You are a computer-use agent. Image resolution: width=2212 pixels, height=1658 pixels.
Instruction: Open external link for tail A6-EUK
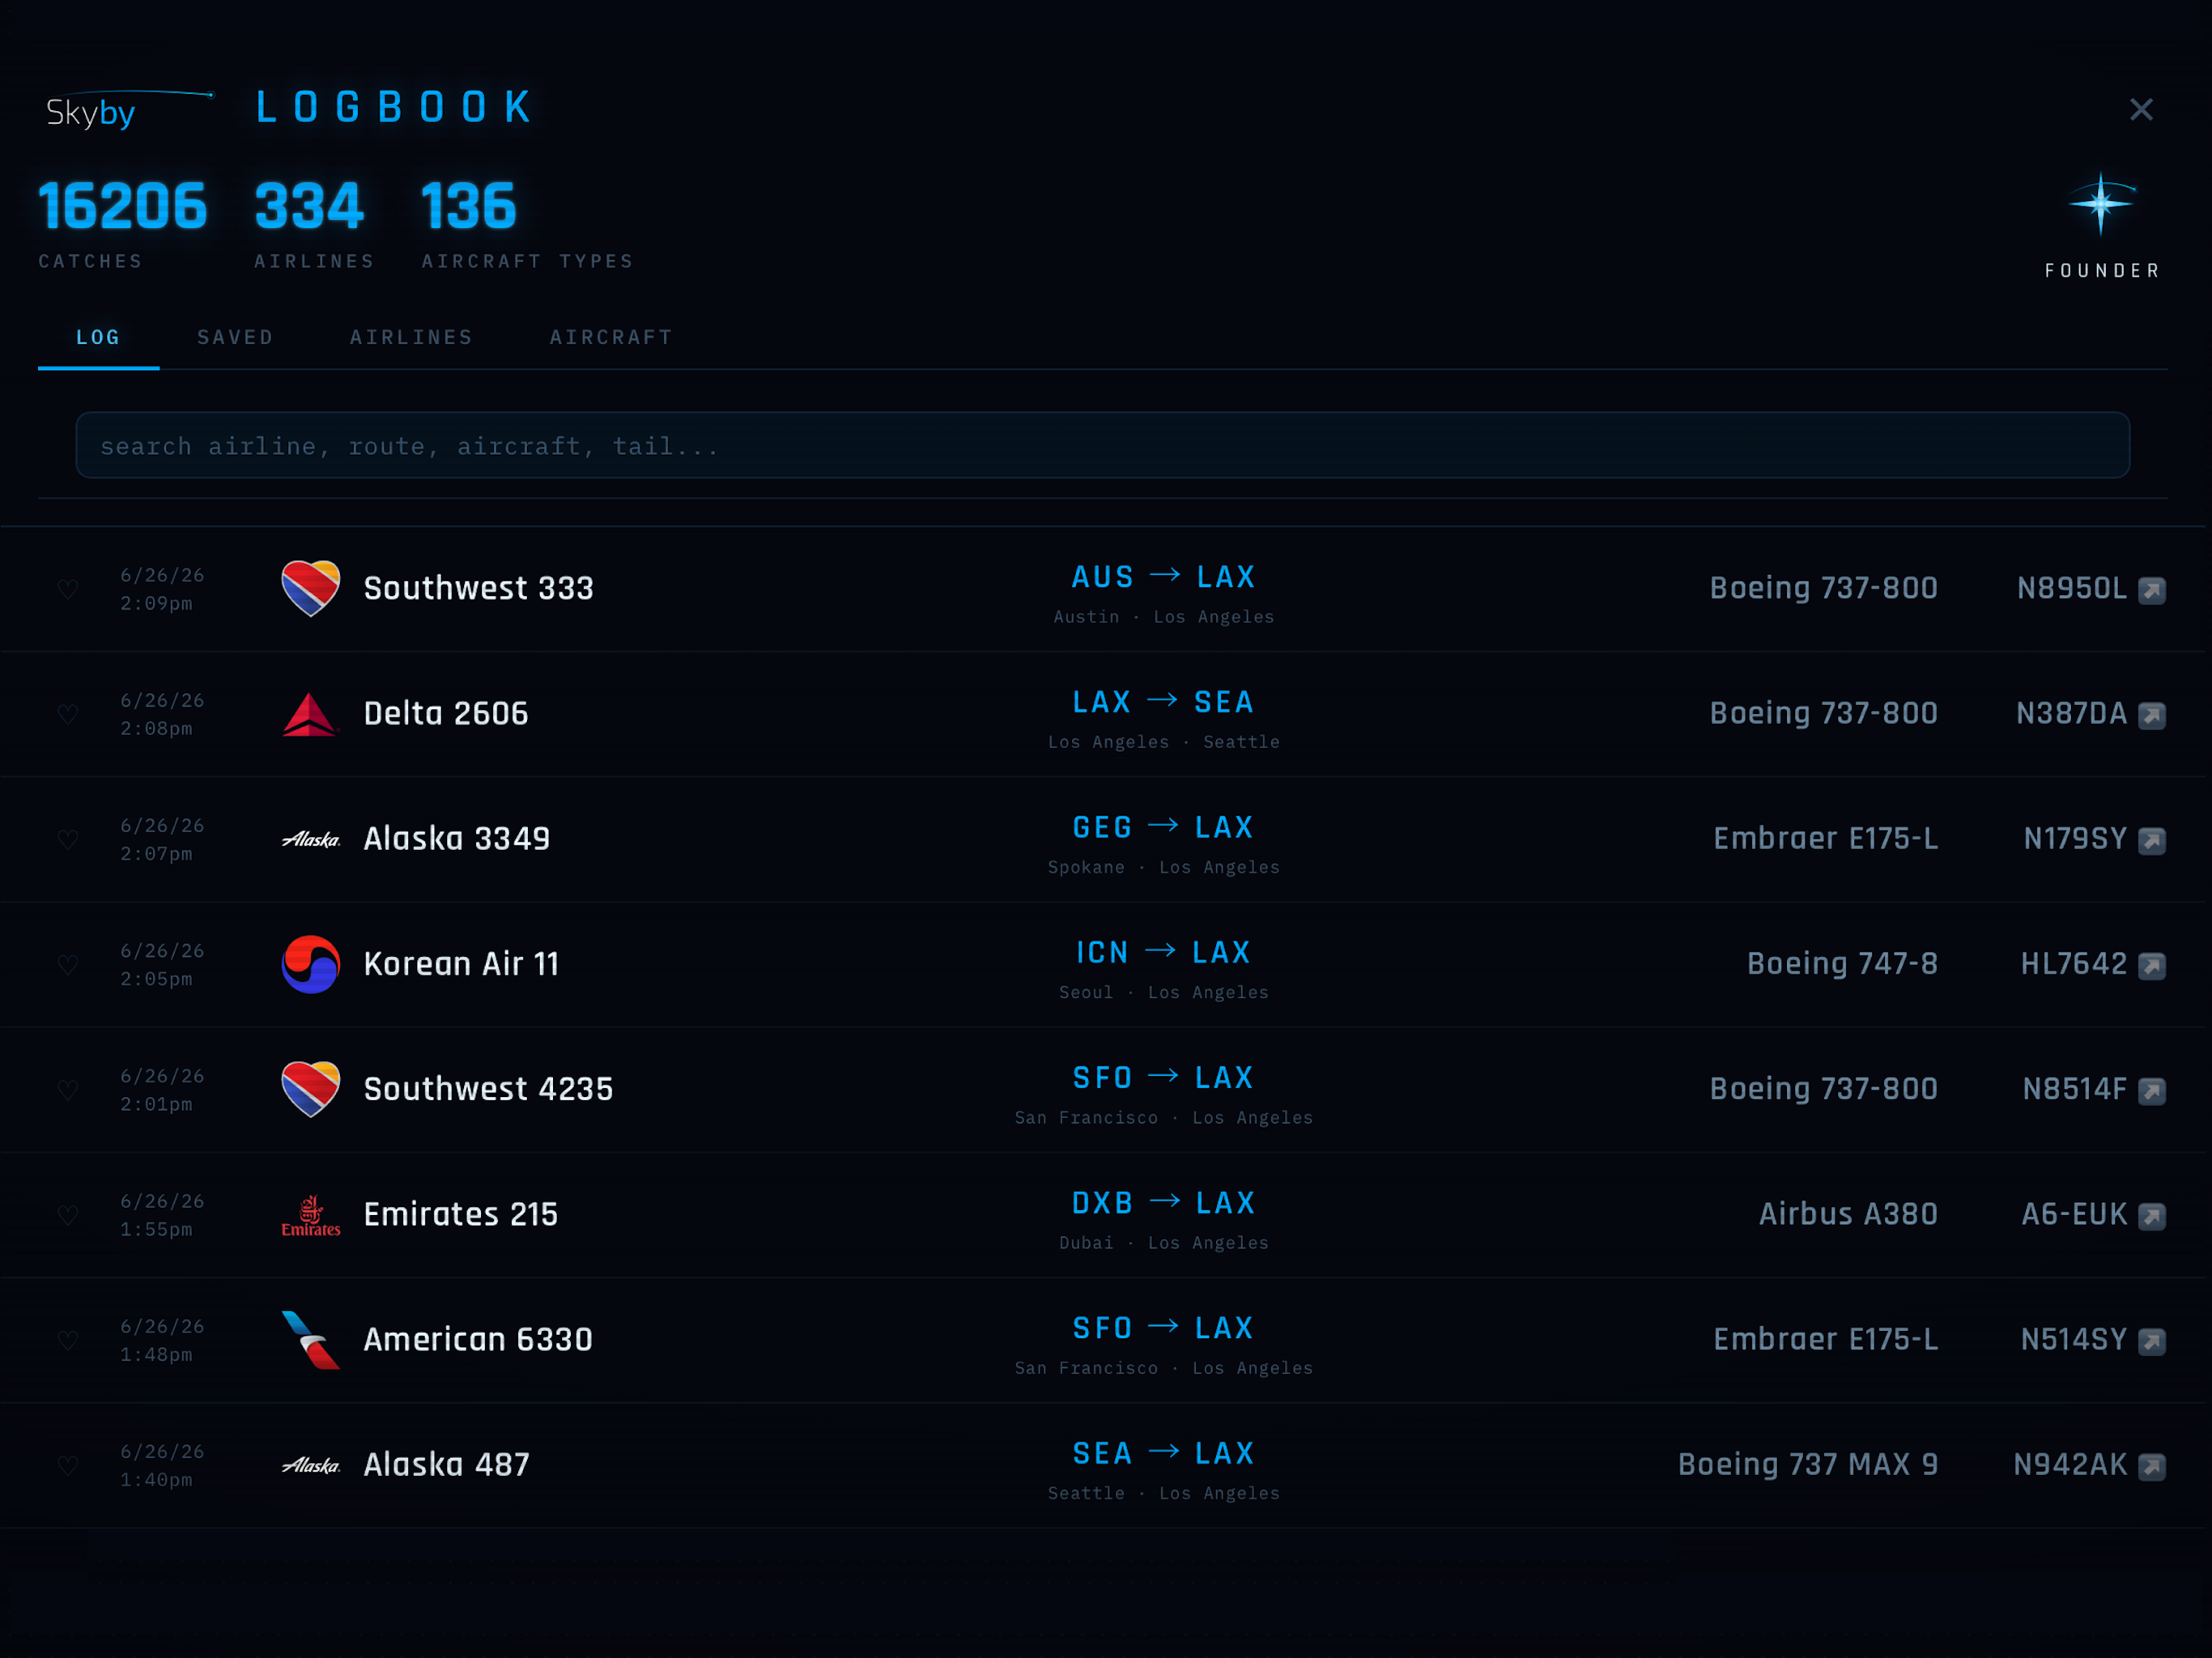point(2151,1216)
